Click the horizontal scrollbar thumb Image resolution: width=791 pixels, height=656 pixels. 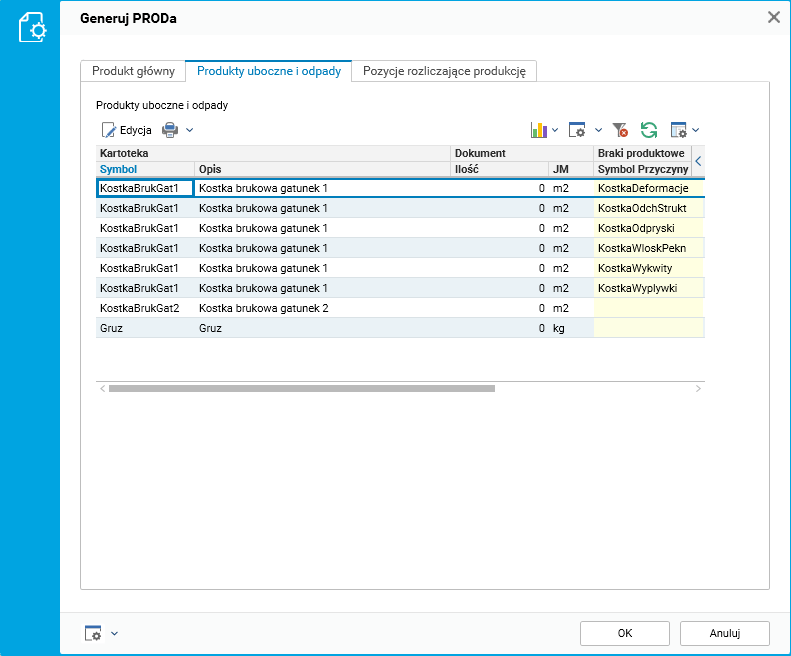(x=300, y=388)
